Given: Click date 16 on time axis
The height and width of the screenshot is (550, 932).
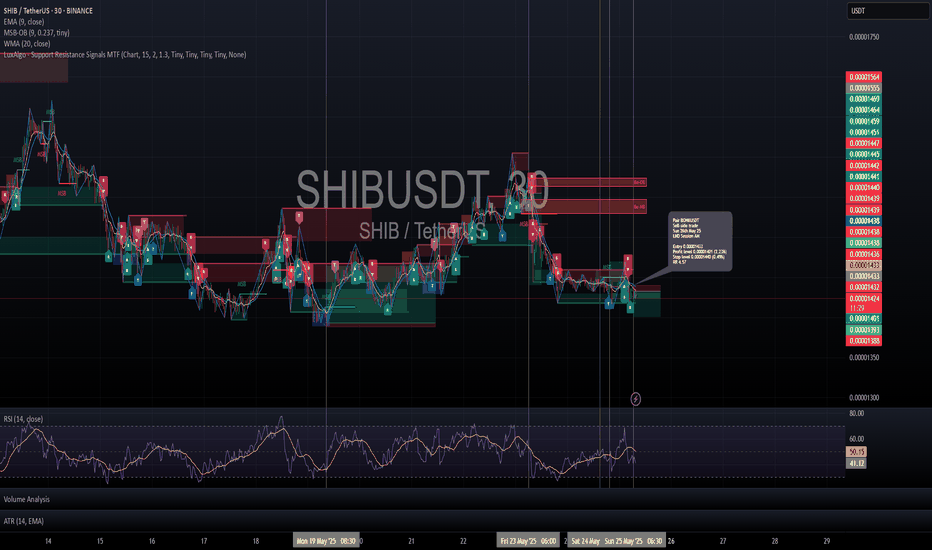Looking at the screenshot, I should pyautogui.click(x=152, y=541).
